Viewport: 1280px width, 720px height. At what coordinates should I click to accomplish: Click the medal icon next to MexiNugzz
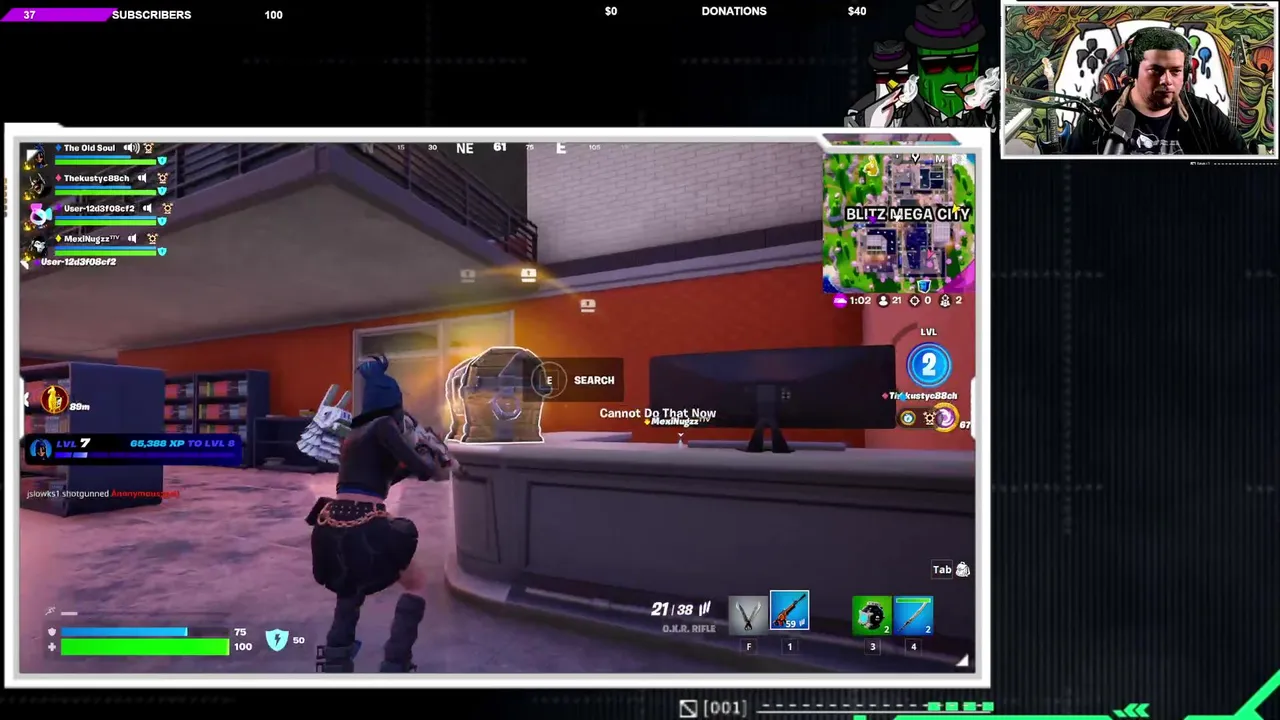tap(152, 239)
